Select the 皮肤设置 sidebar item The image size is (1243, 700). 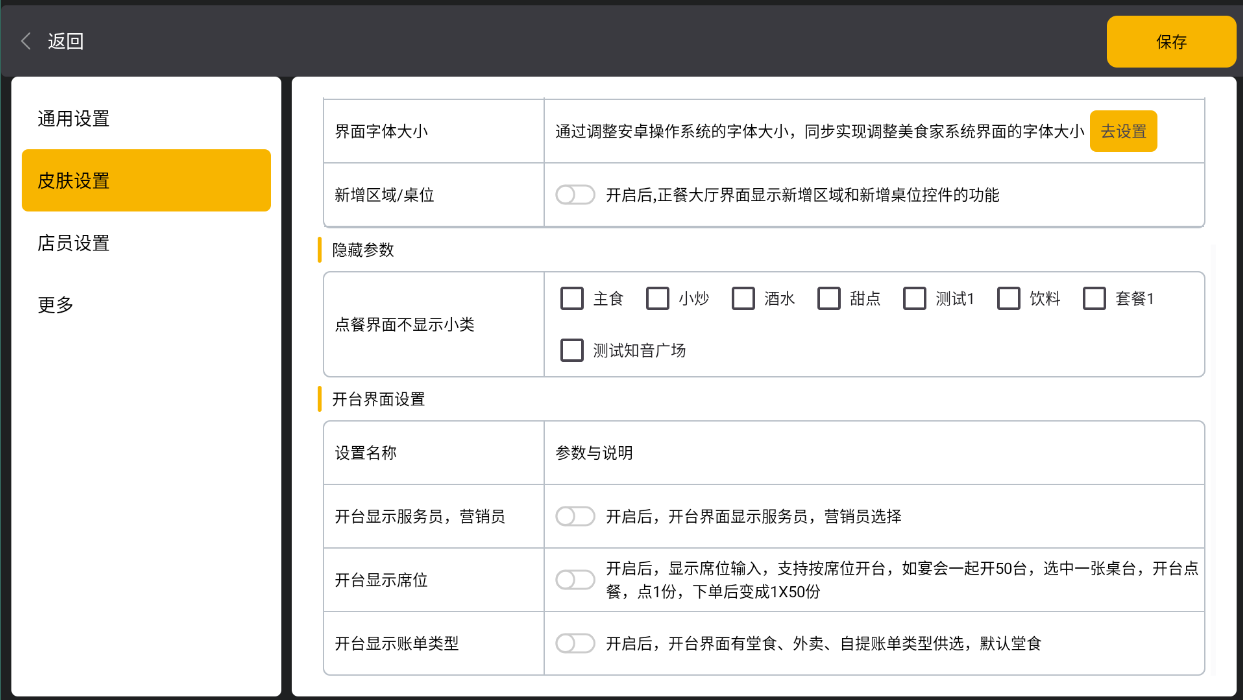pos(146,181)
